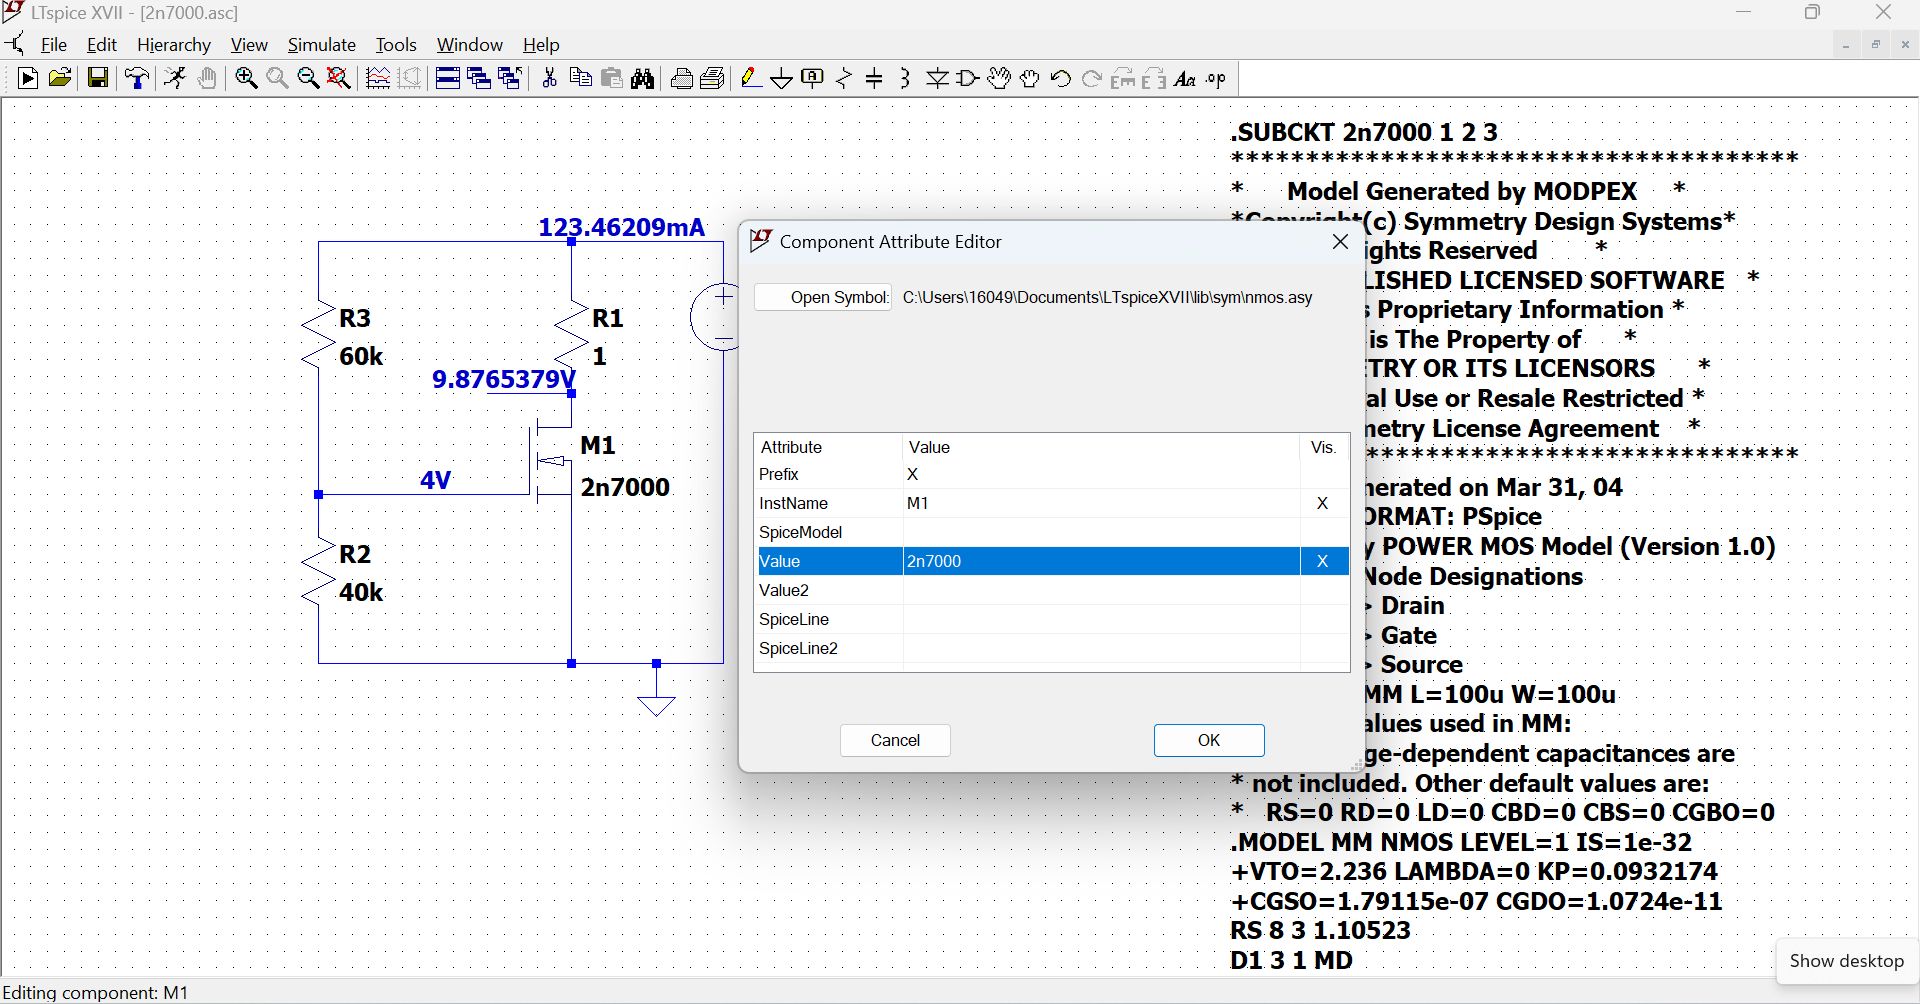
Task: Cut with the scissors icon
Action: [x=549, y=79]
